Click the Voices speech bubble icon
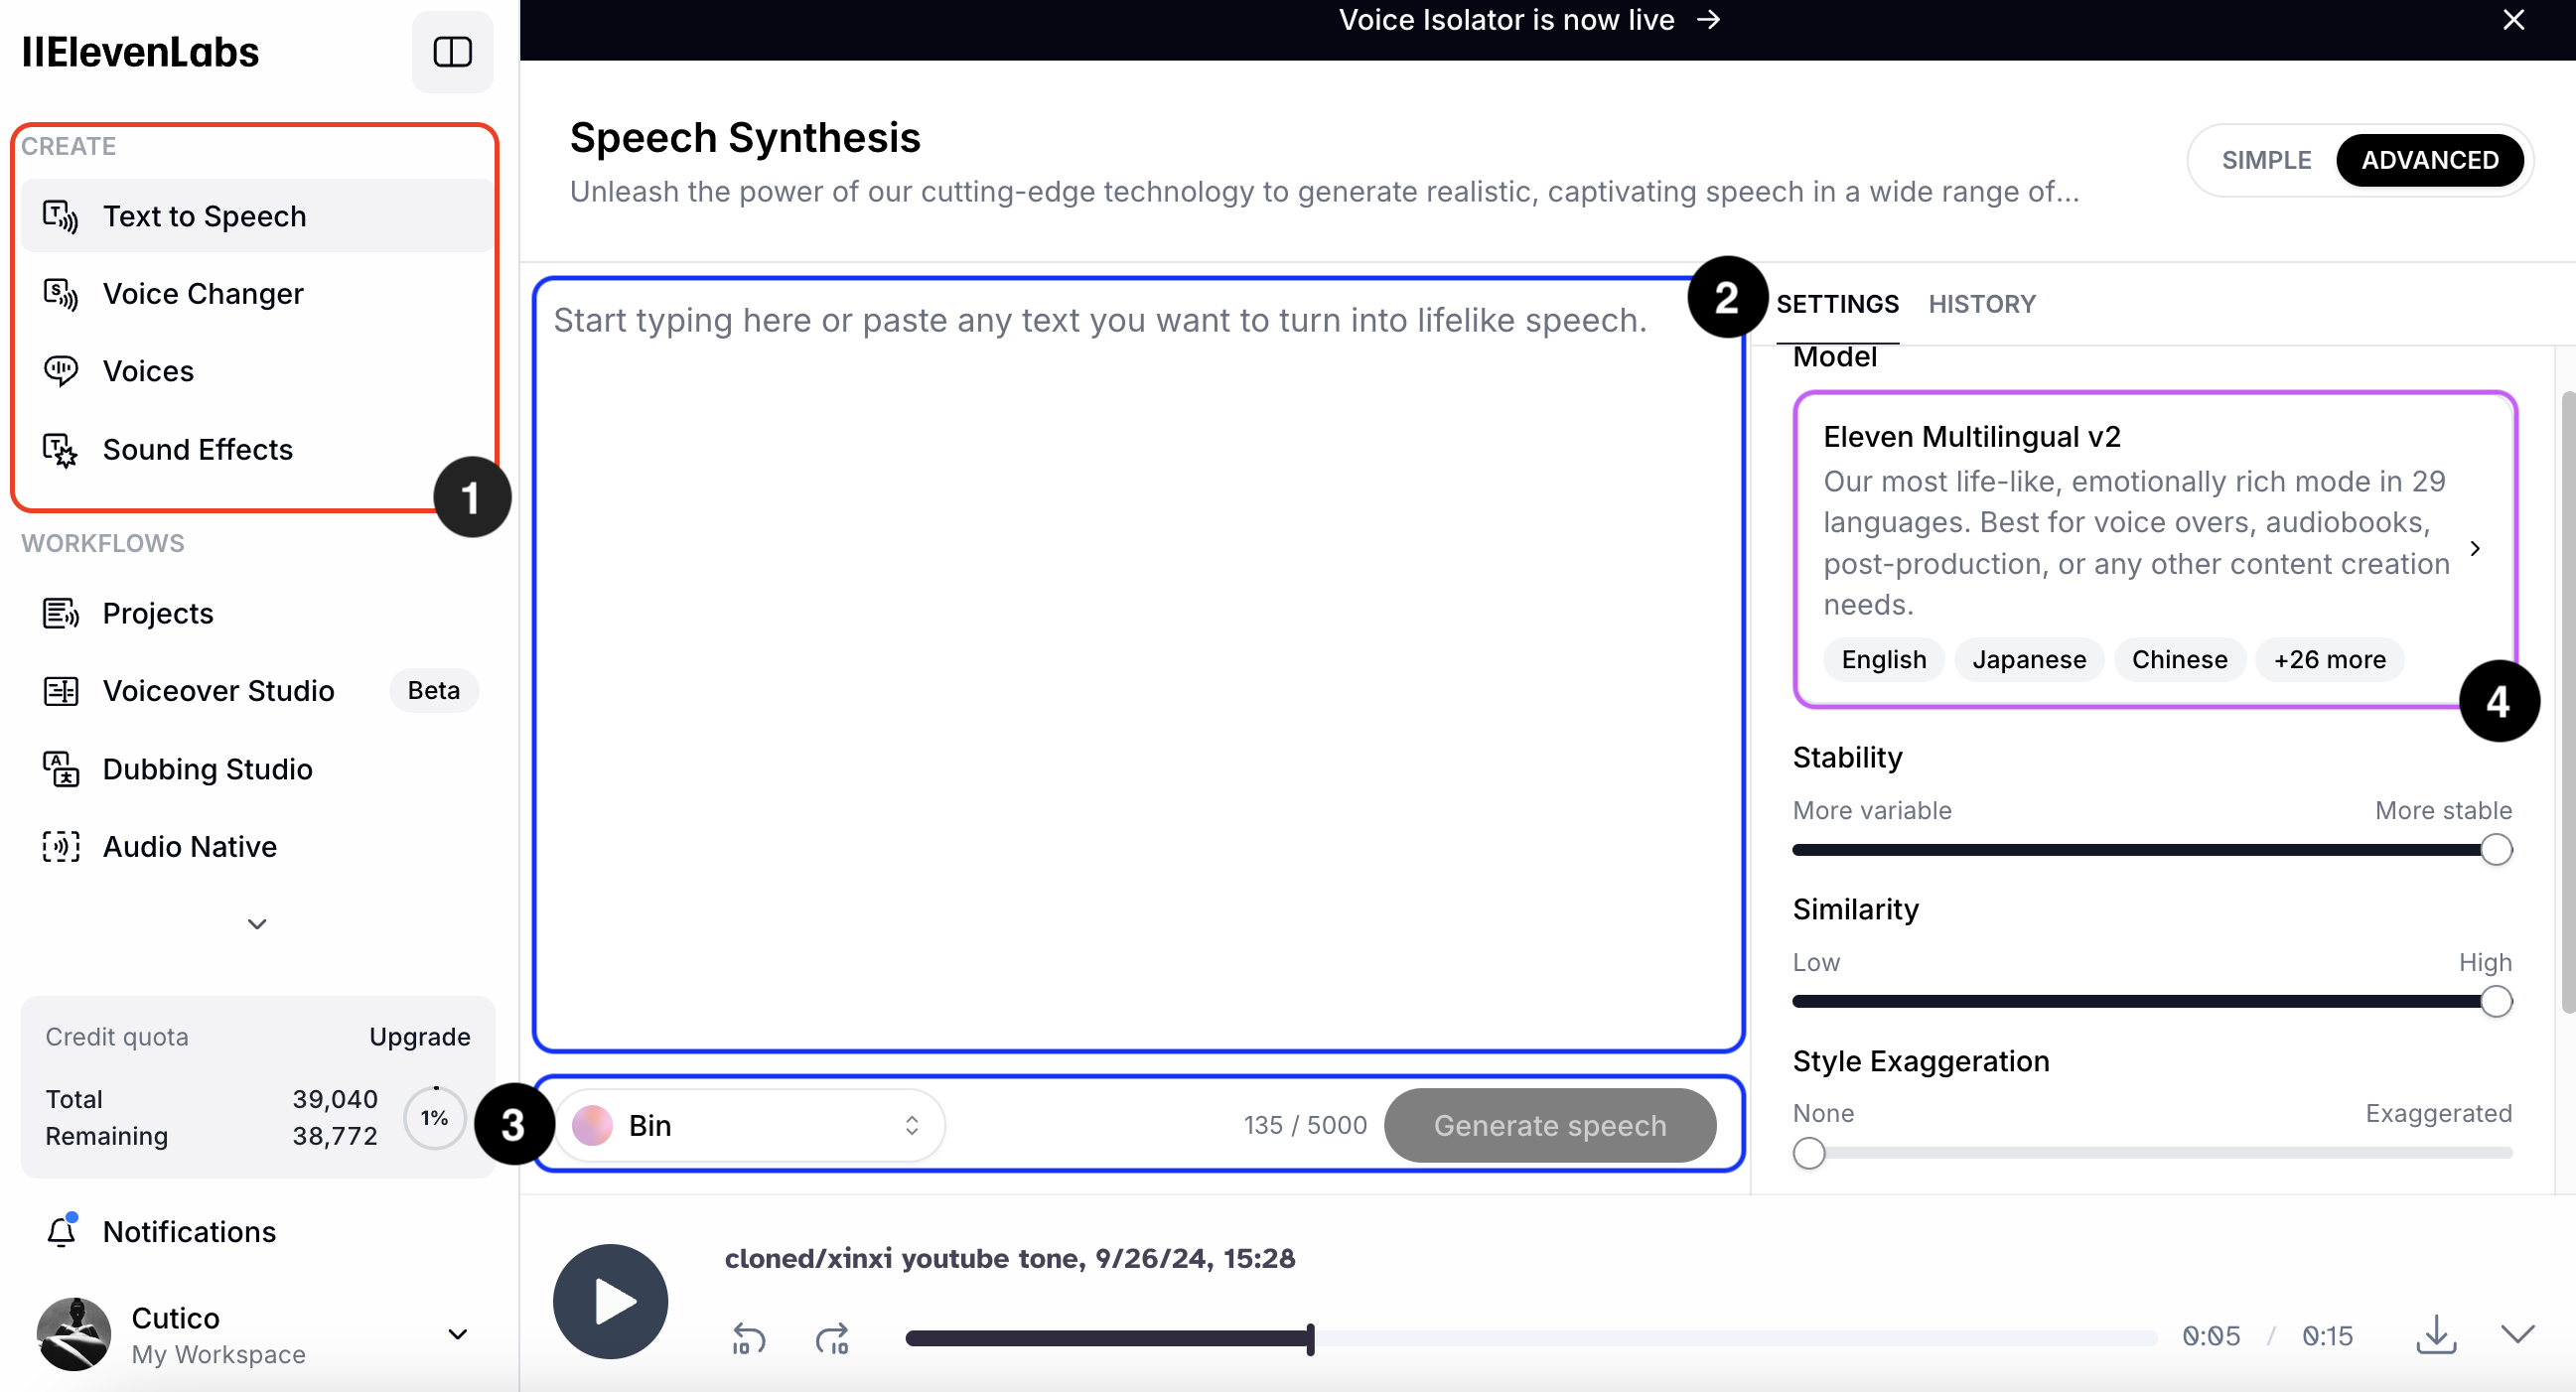Image resolution: width=2576 pixels, height=1392 pixels. (x=60, y=371)
